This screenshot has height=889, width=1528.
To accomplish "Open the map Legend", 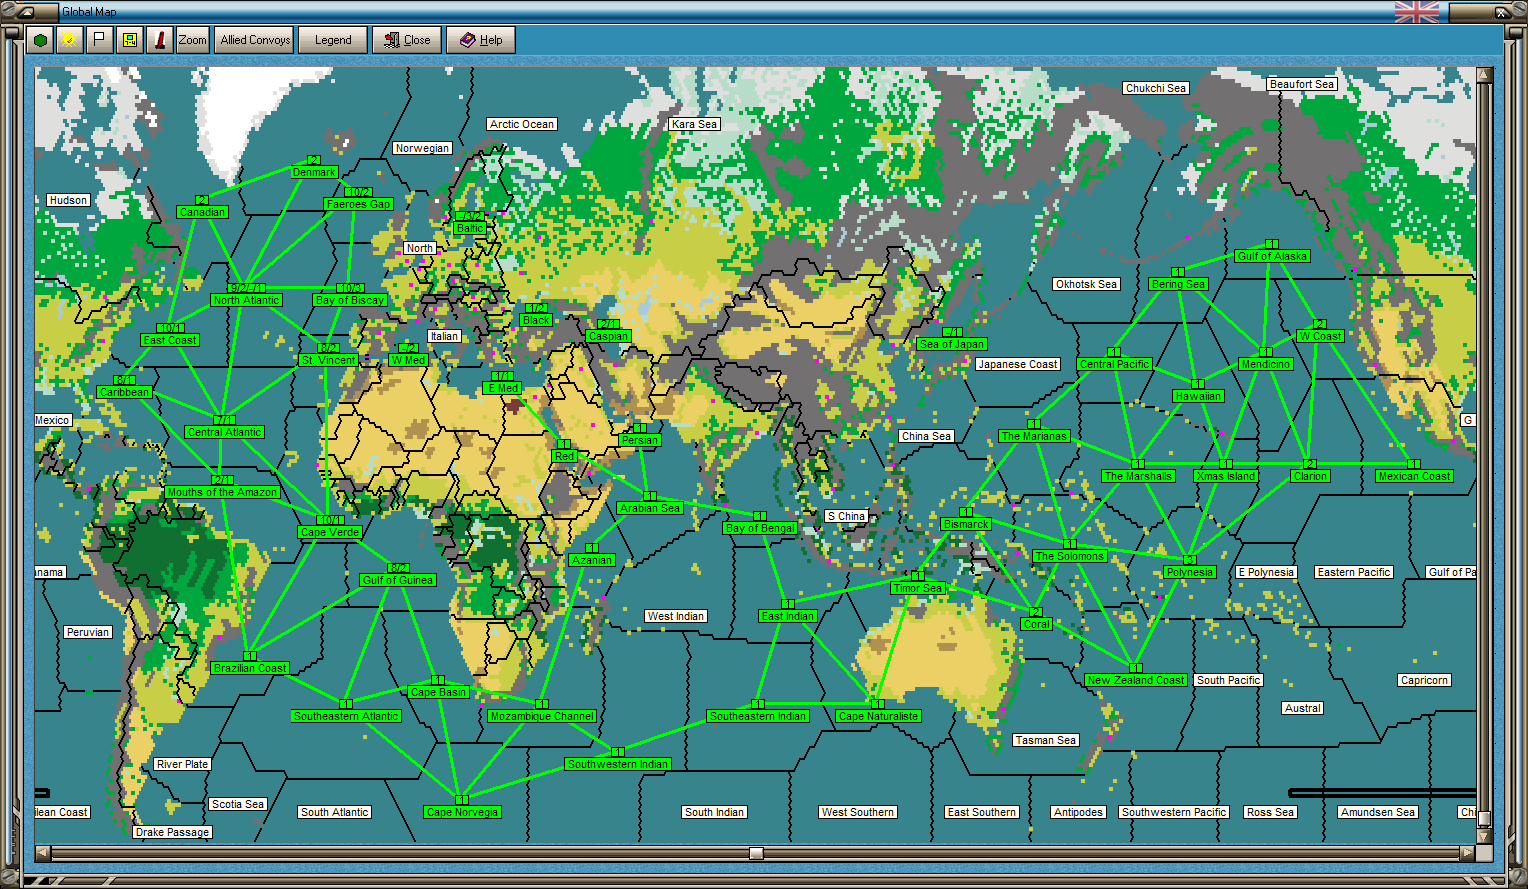I will (332, 40).
